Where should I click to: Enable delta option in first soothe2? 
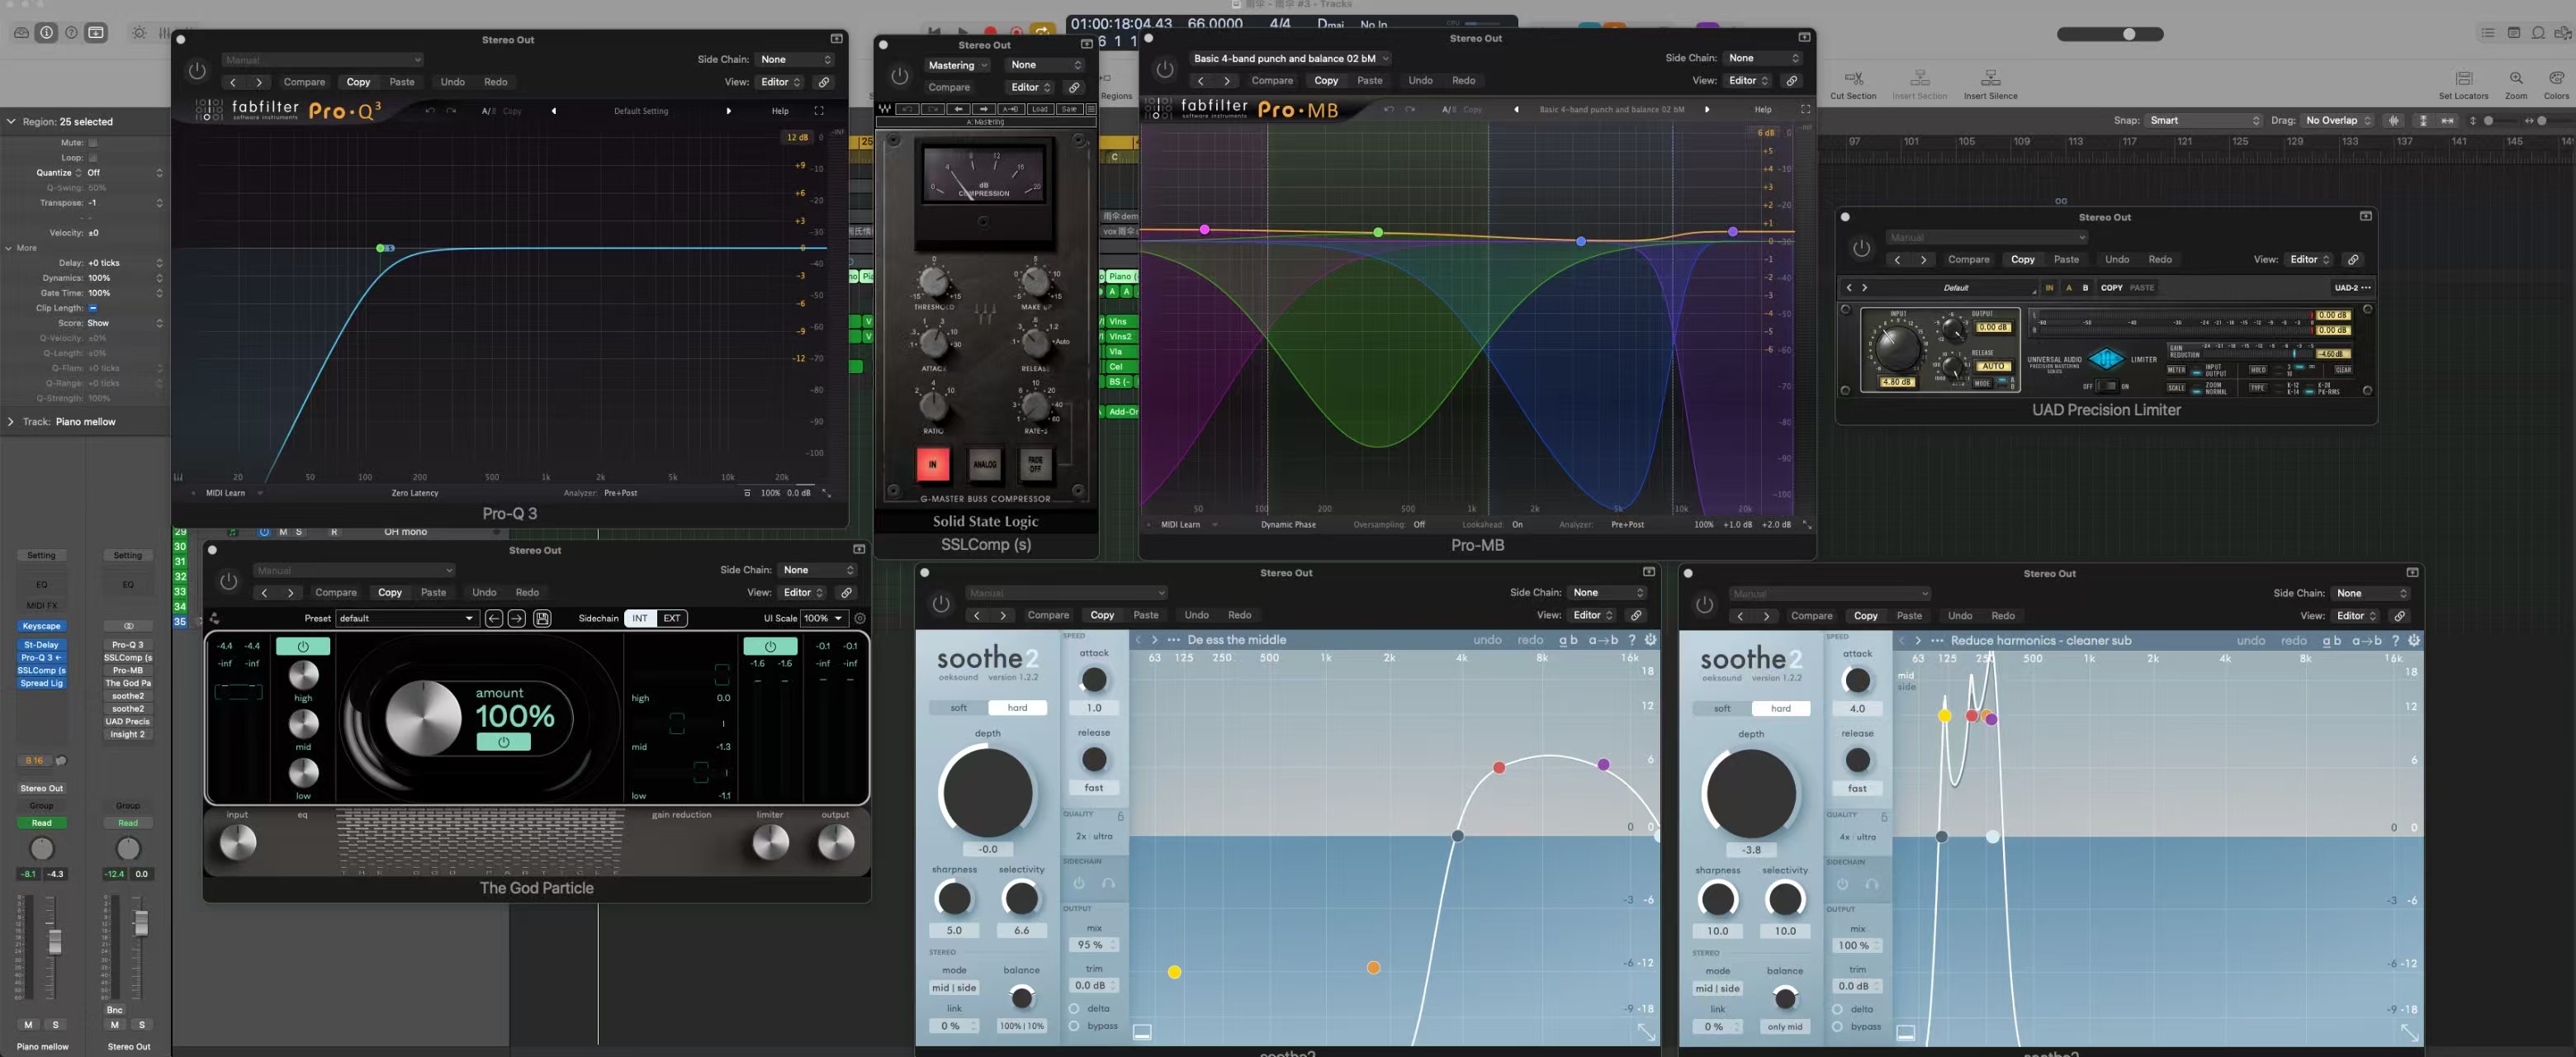(1074, 1009)
